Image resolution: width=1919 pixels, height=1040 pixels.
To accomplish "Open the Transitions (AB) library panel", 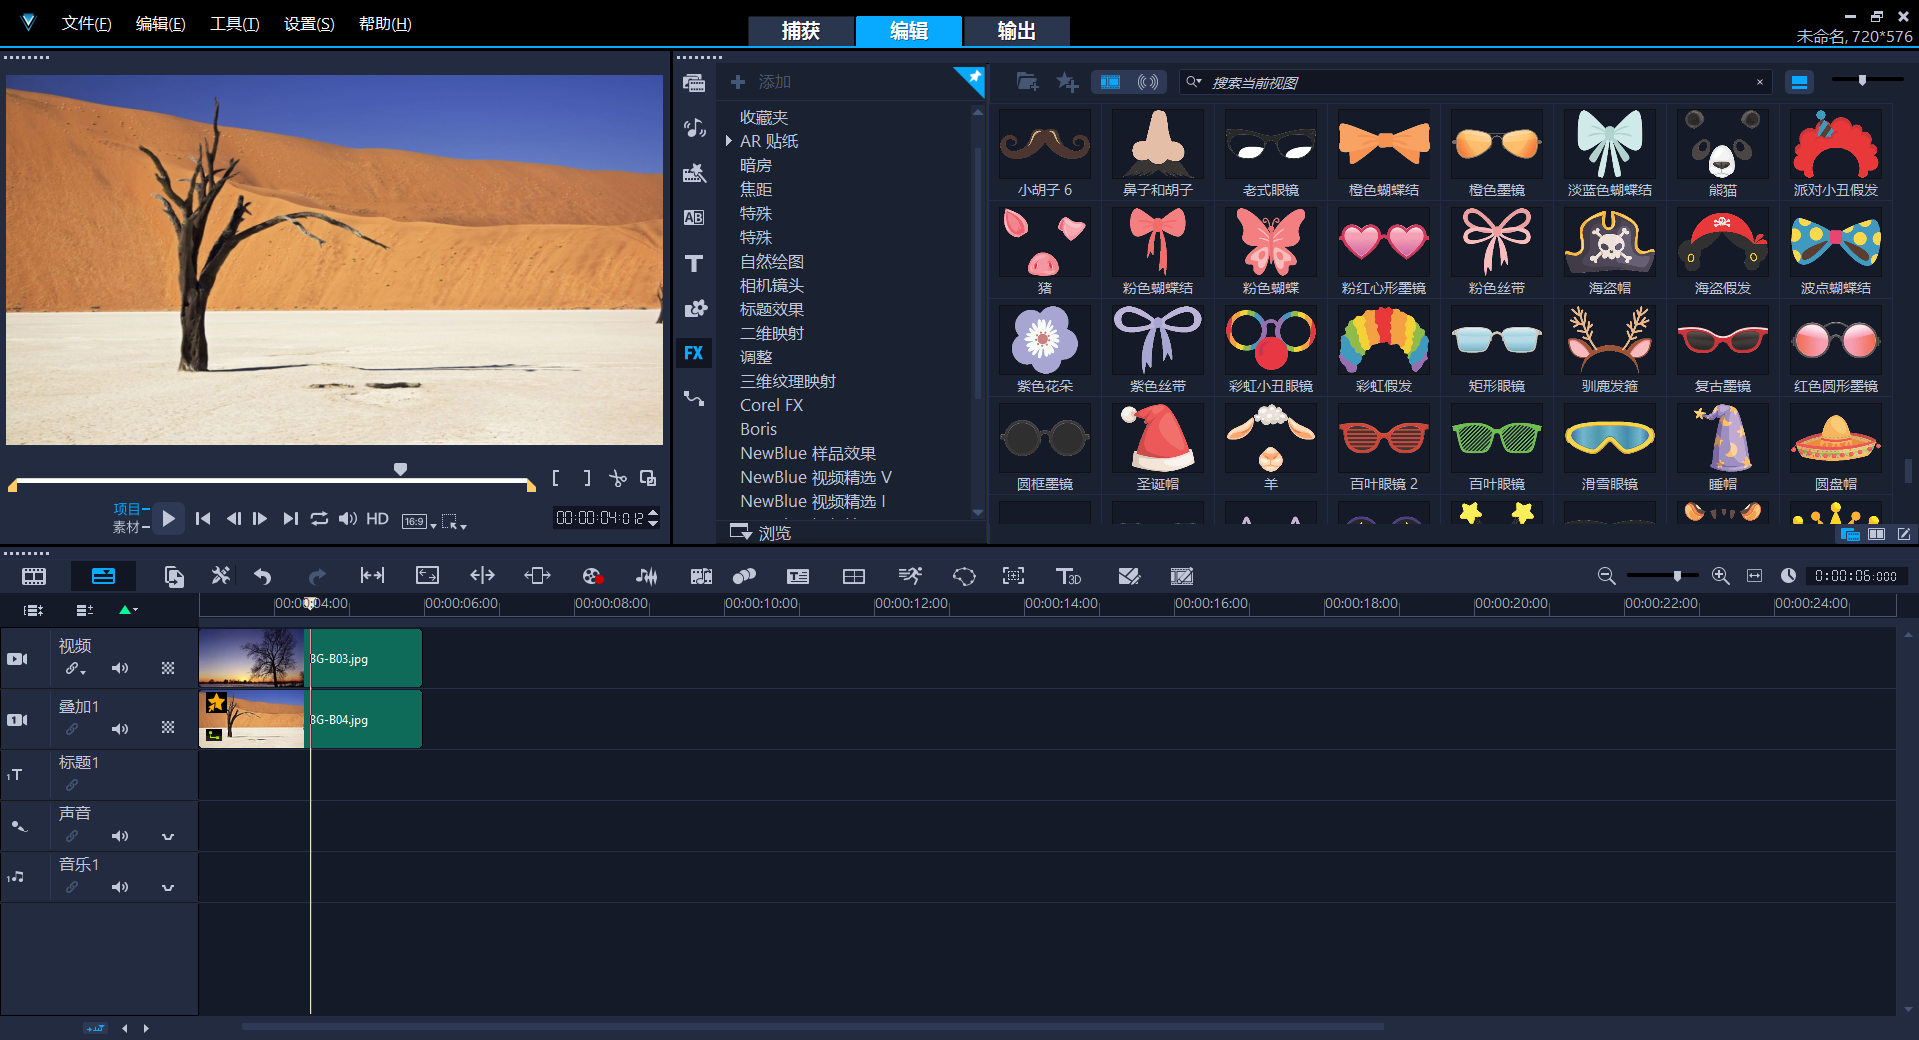I will point(694,218).
